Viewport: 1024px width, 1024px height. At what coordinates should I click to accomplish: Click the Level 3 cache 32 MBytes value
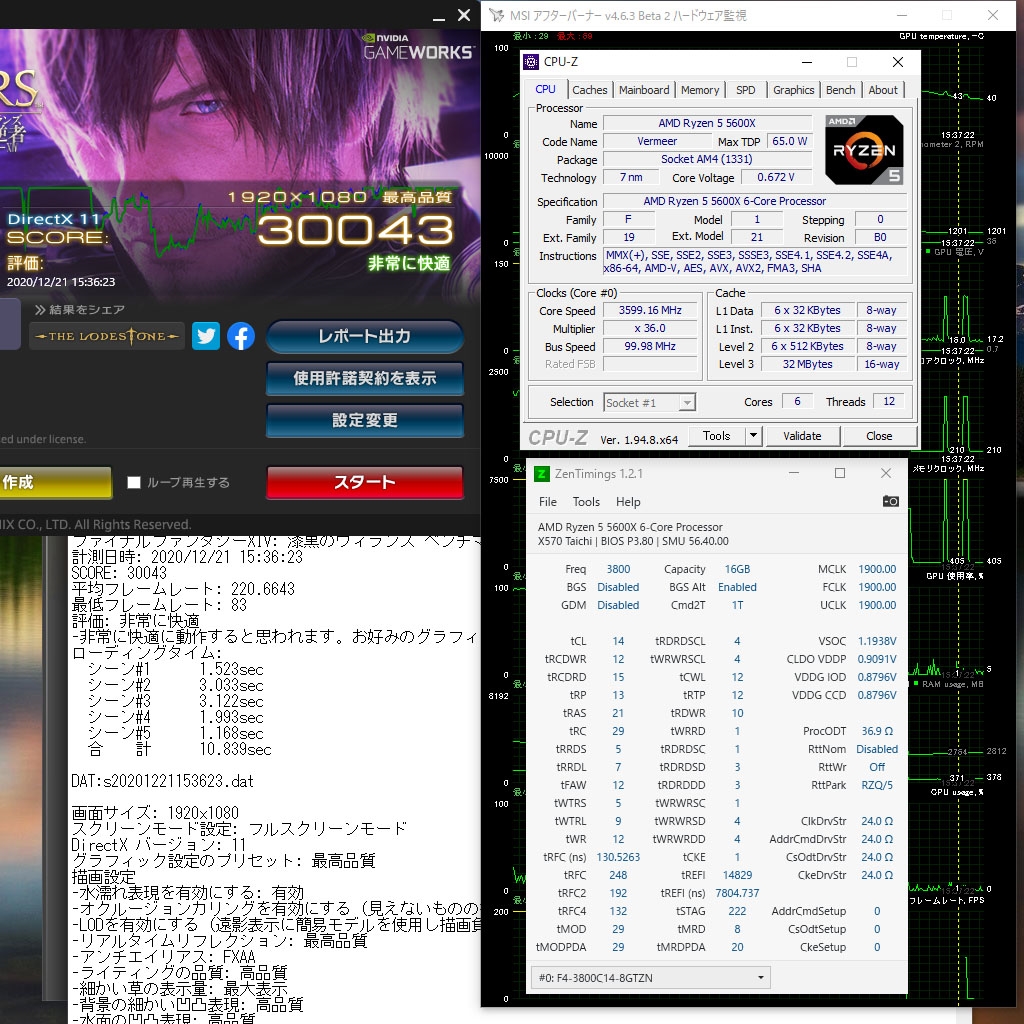pyautogui.click(x=807, y=364)
